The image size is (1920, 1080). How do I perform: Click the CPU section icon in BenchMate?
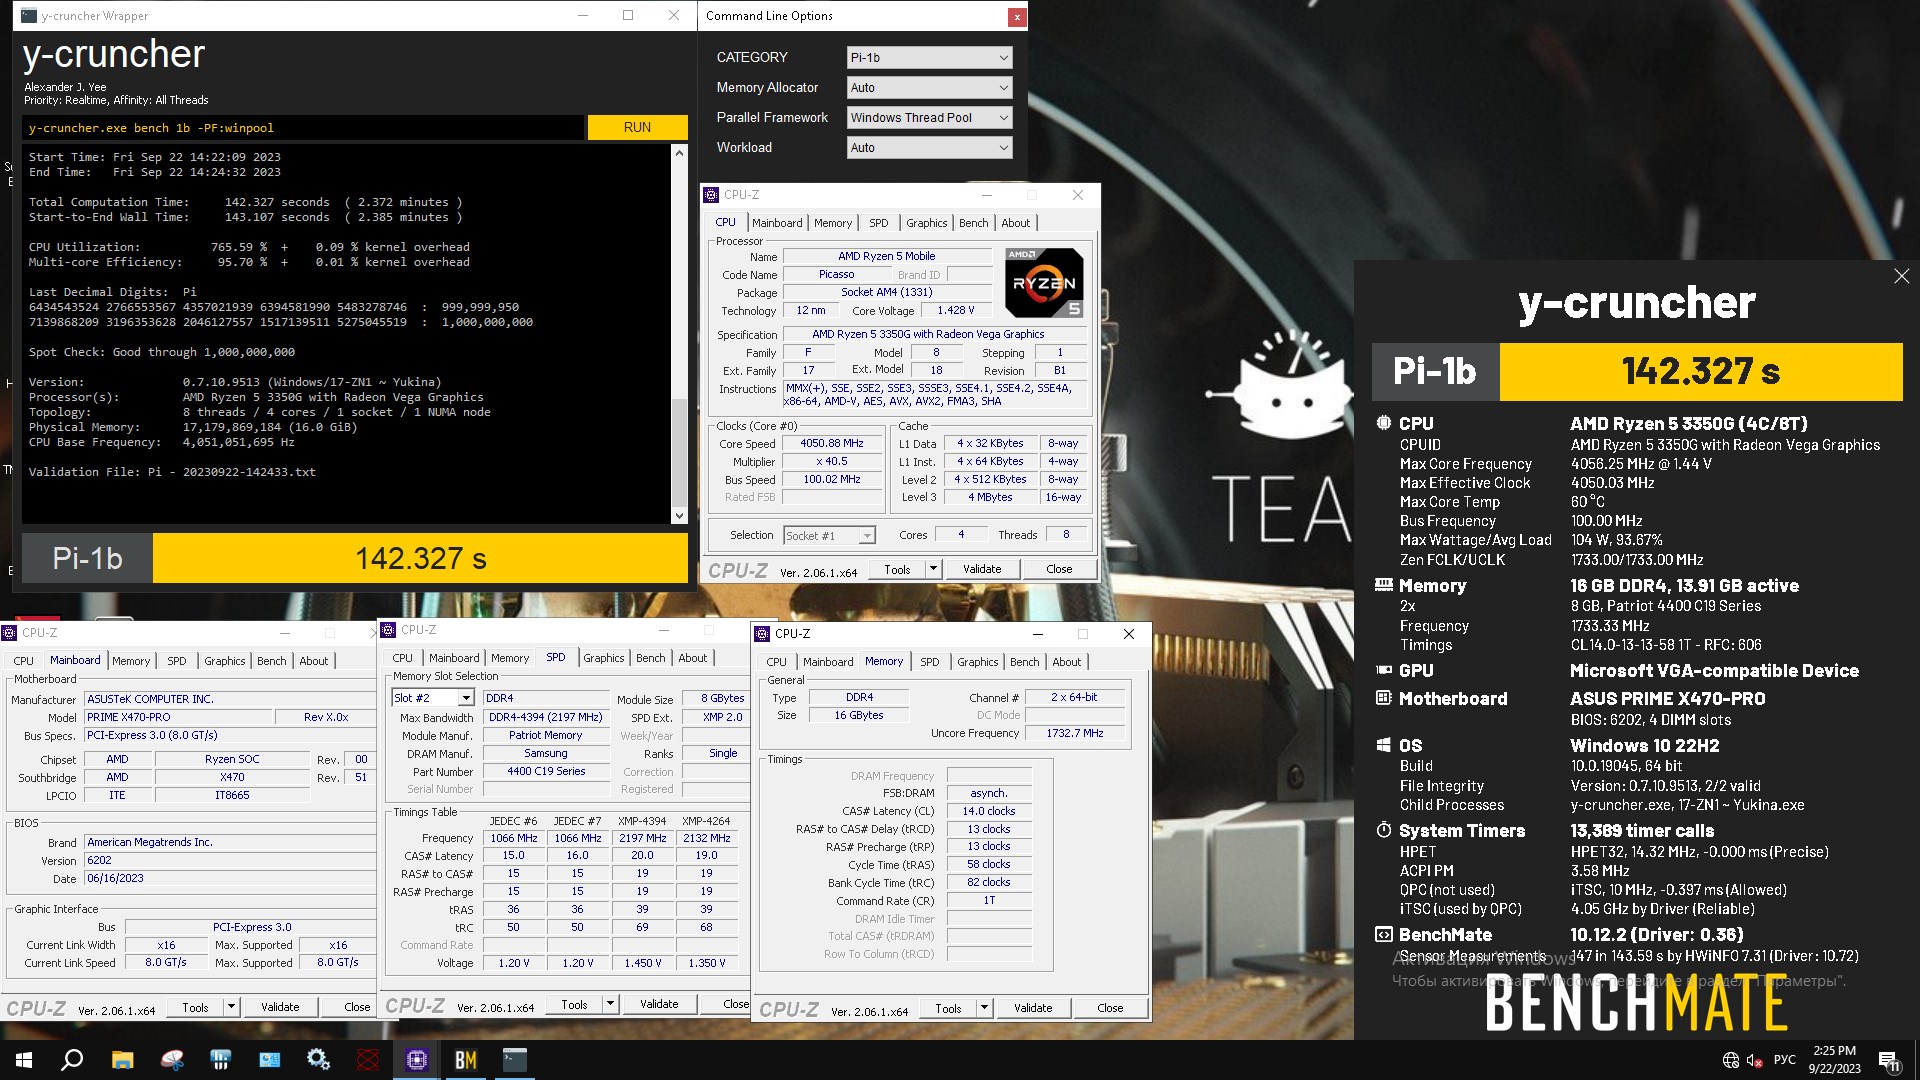click(1383, 423)
